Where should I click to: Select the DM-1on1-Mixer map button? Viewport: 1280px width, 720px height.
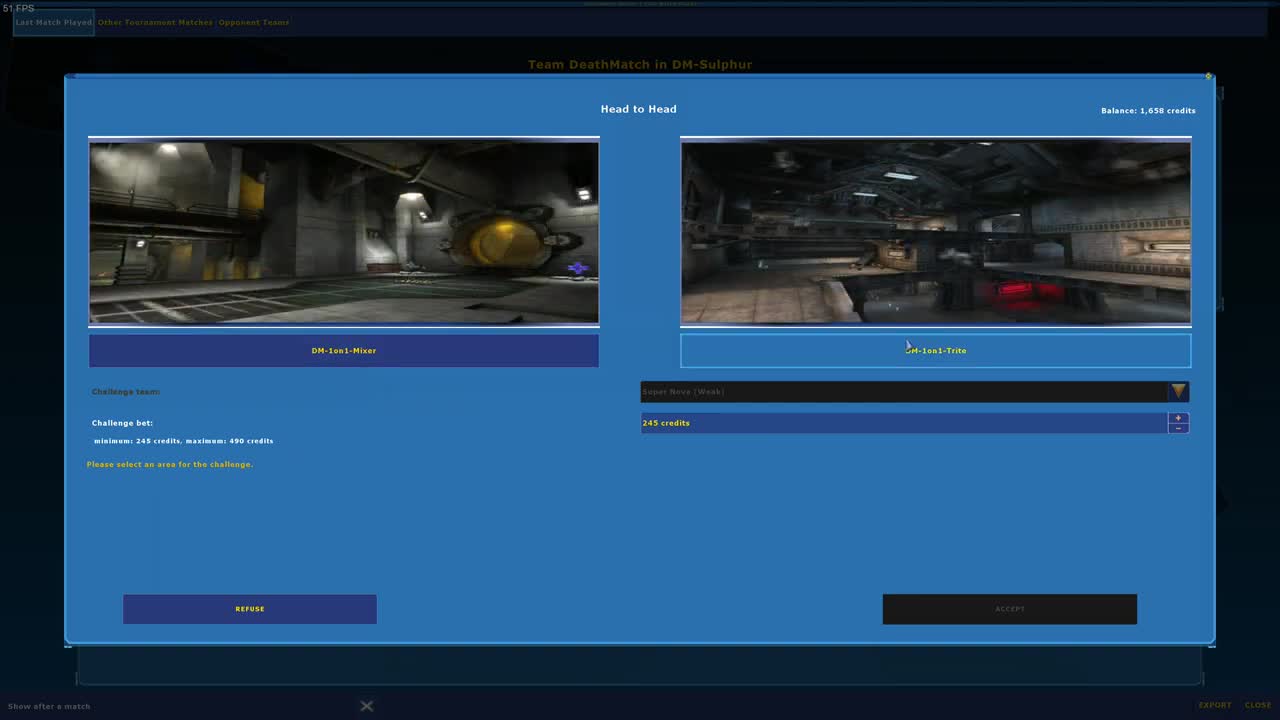(x=344, y=351)
